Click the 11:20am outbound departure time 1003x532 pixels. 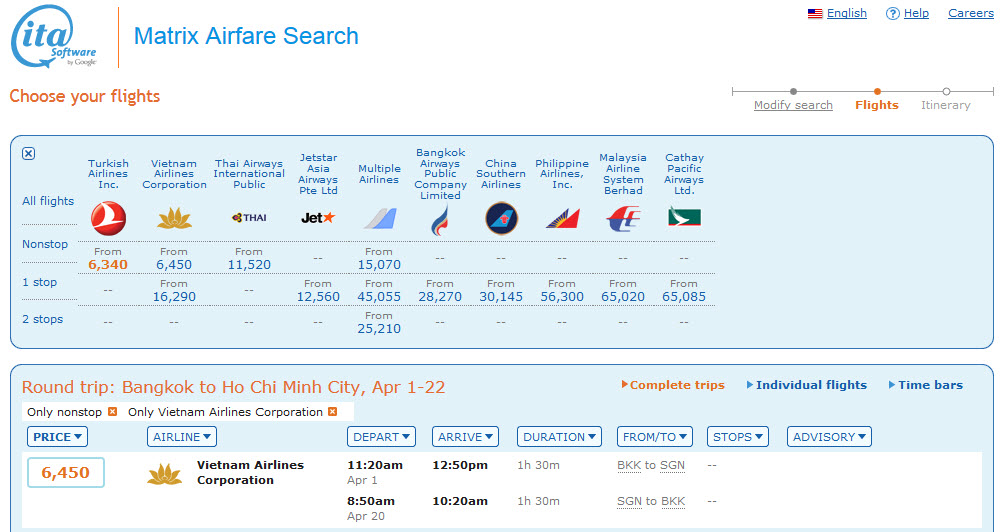375,465
